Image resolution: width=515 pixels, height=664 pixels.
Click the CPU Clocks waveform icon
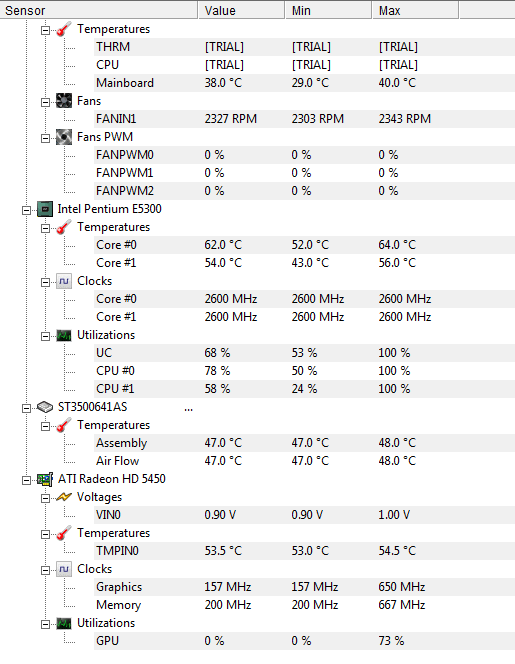[x=64, y=281]
